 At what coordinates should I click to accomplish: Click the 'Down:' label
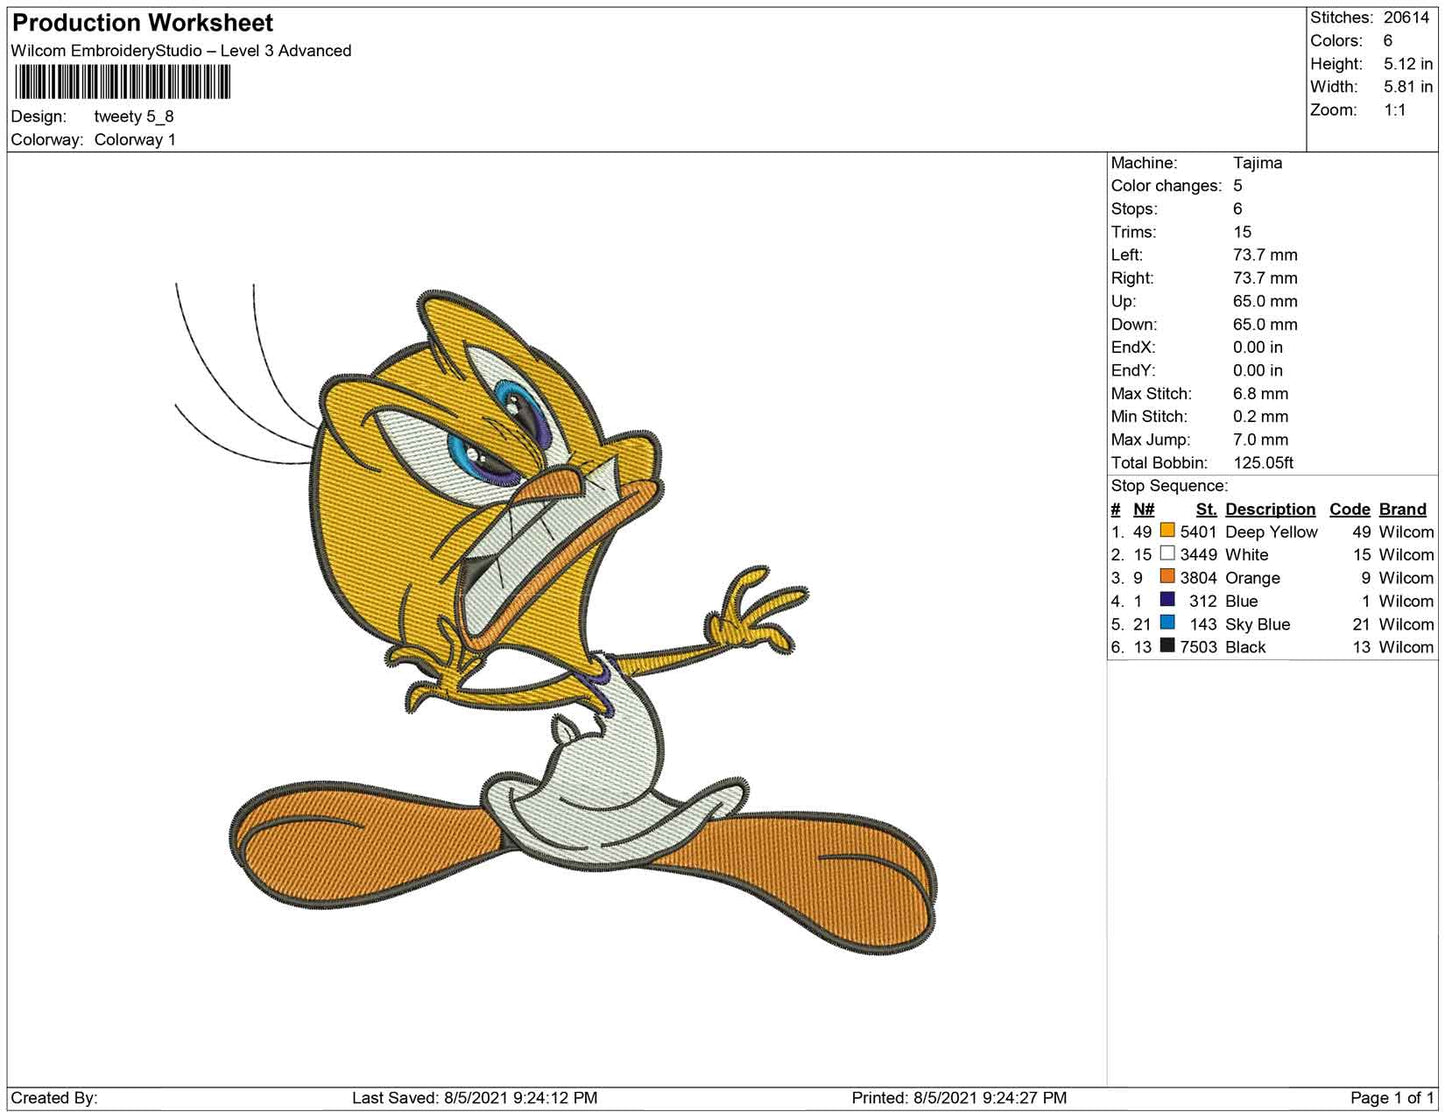point(1134,324)
